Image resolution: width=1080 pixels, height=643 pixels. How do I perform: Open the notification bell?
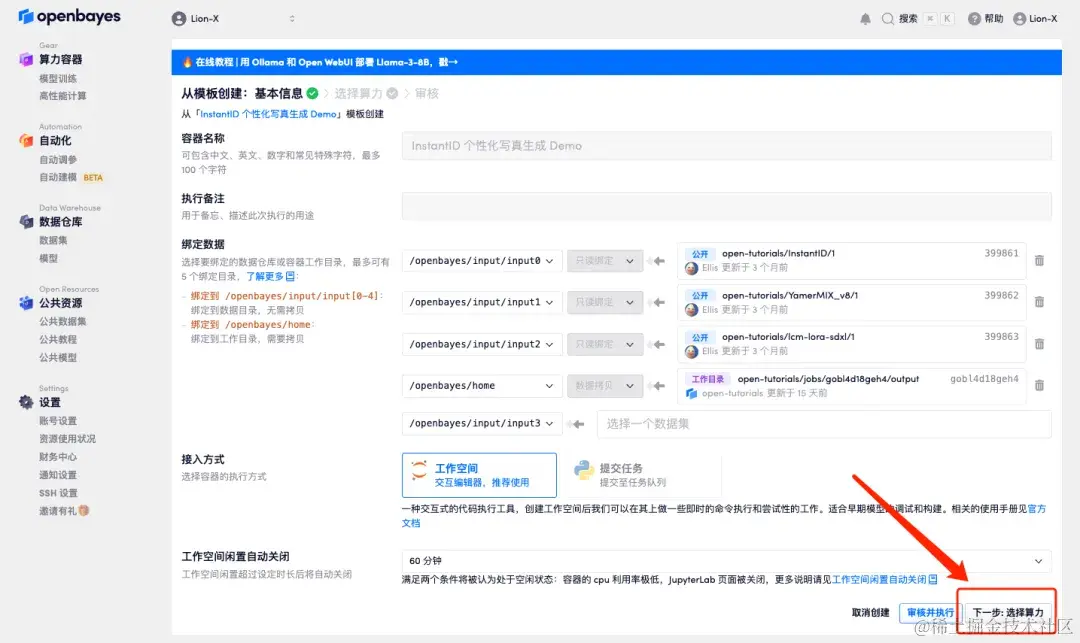click(865, 19)
